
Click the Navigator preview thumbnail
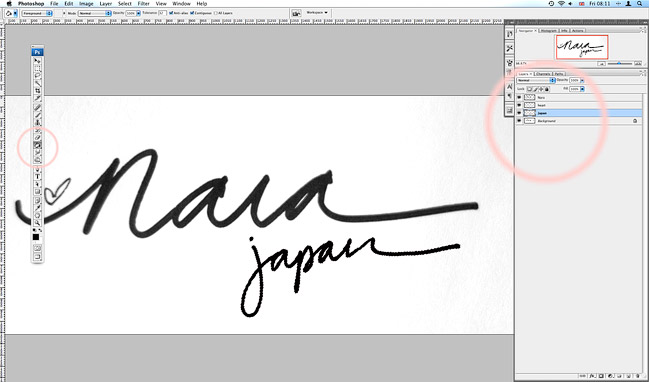point(582,47)
